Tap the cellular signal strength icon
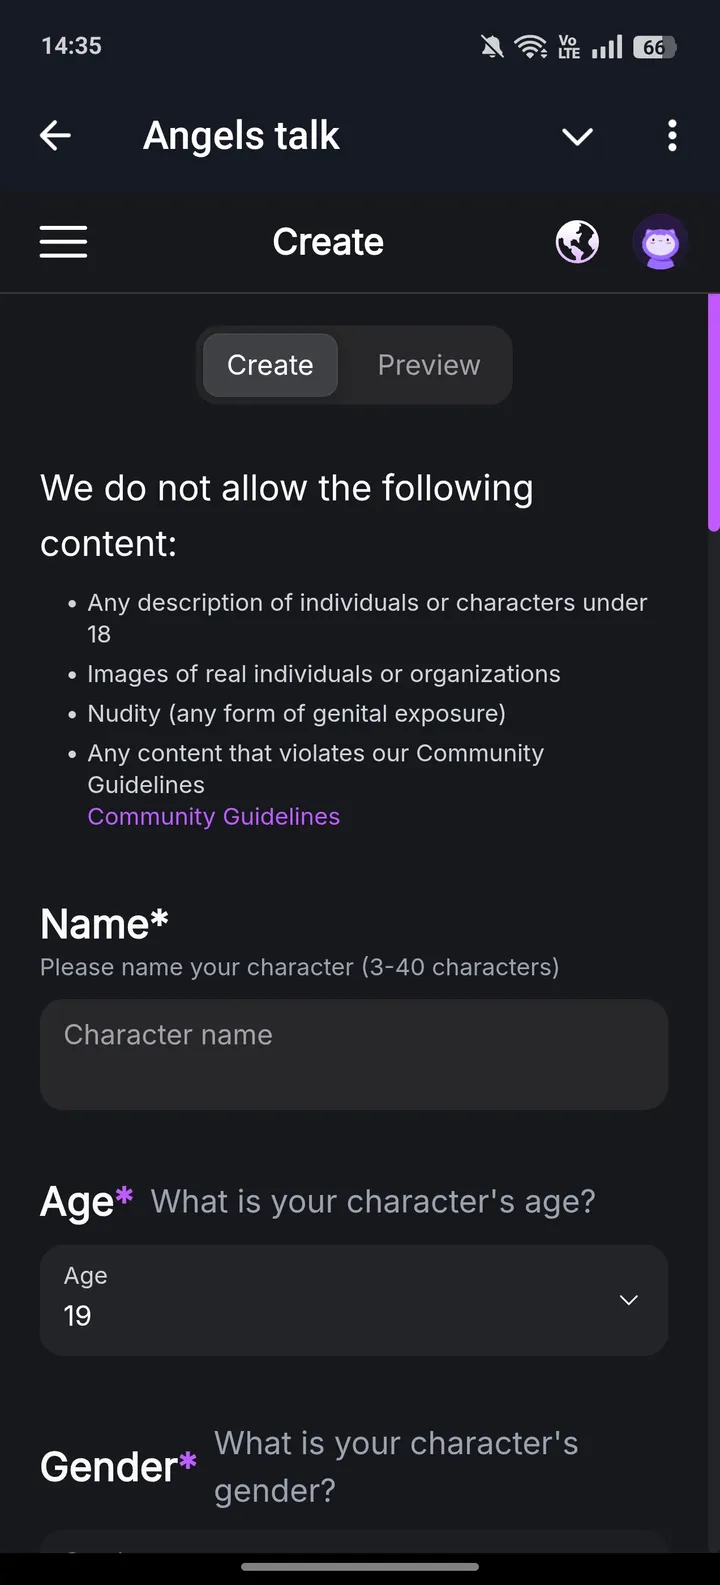 coord(607,46)
